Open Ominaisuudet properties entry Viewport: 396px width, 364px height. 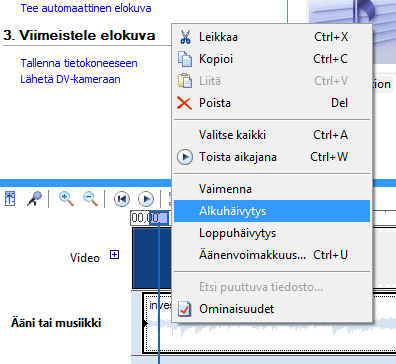click(x=272, y=309)
